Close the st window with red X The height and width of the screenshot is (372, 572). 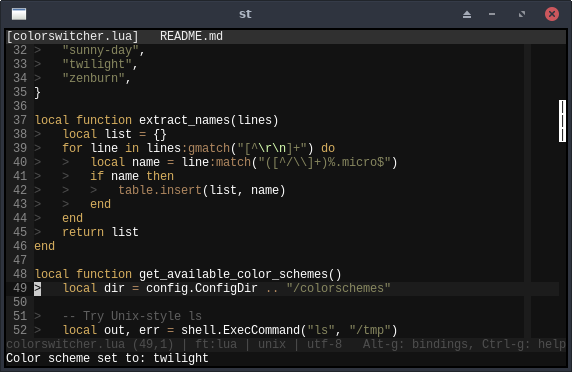[552, 14]
